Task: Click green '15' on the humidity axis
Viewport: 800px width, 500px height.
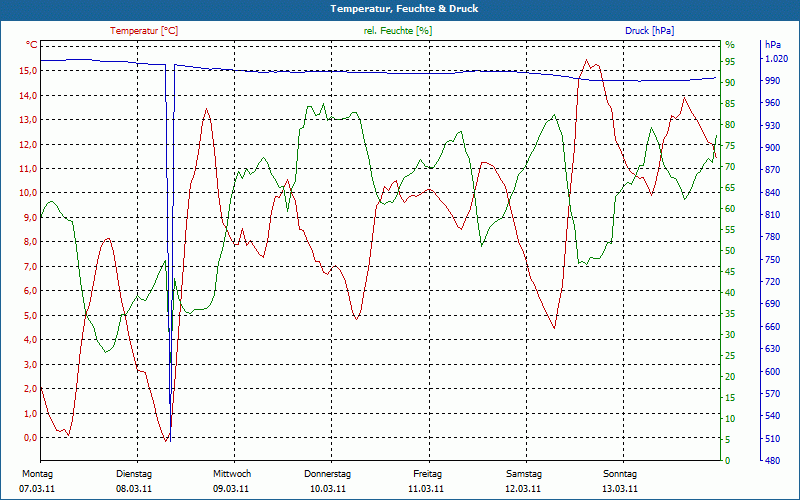Action: pyautogui.click(x=730, y=397)
